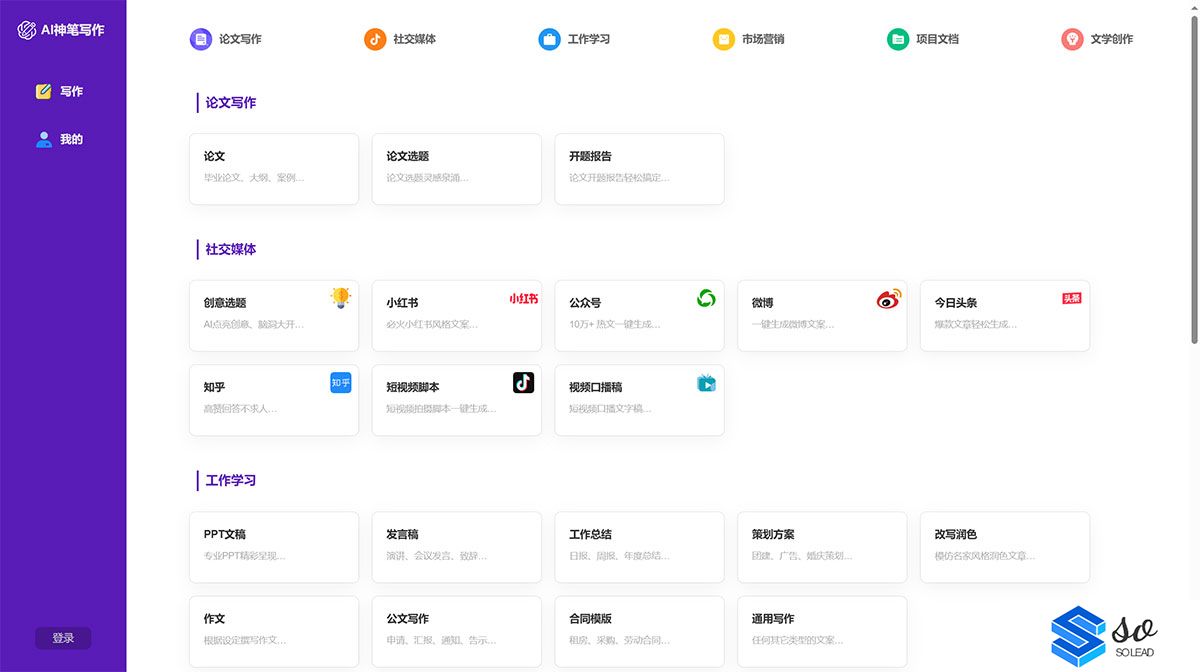Open the 通用写作 card
Image resolution: width=1200 pixels, height=672 pixels.
click(x=822, y=632)
